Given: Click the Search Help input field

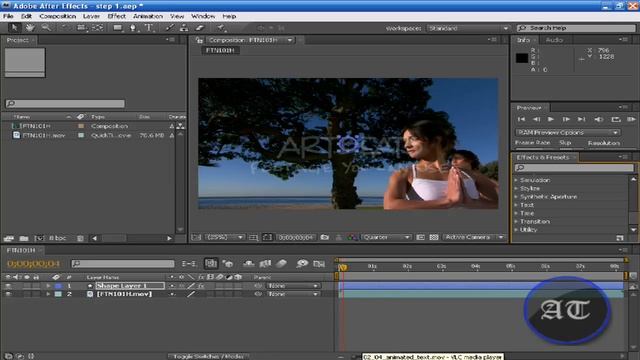Looking at the screenshot, I should (x=576, y=28).
